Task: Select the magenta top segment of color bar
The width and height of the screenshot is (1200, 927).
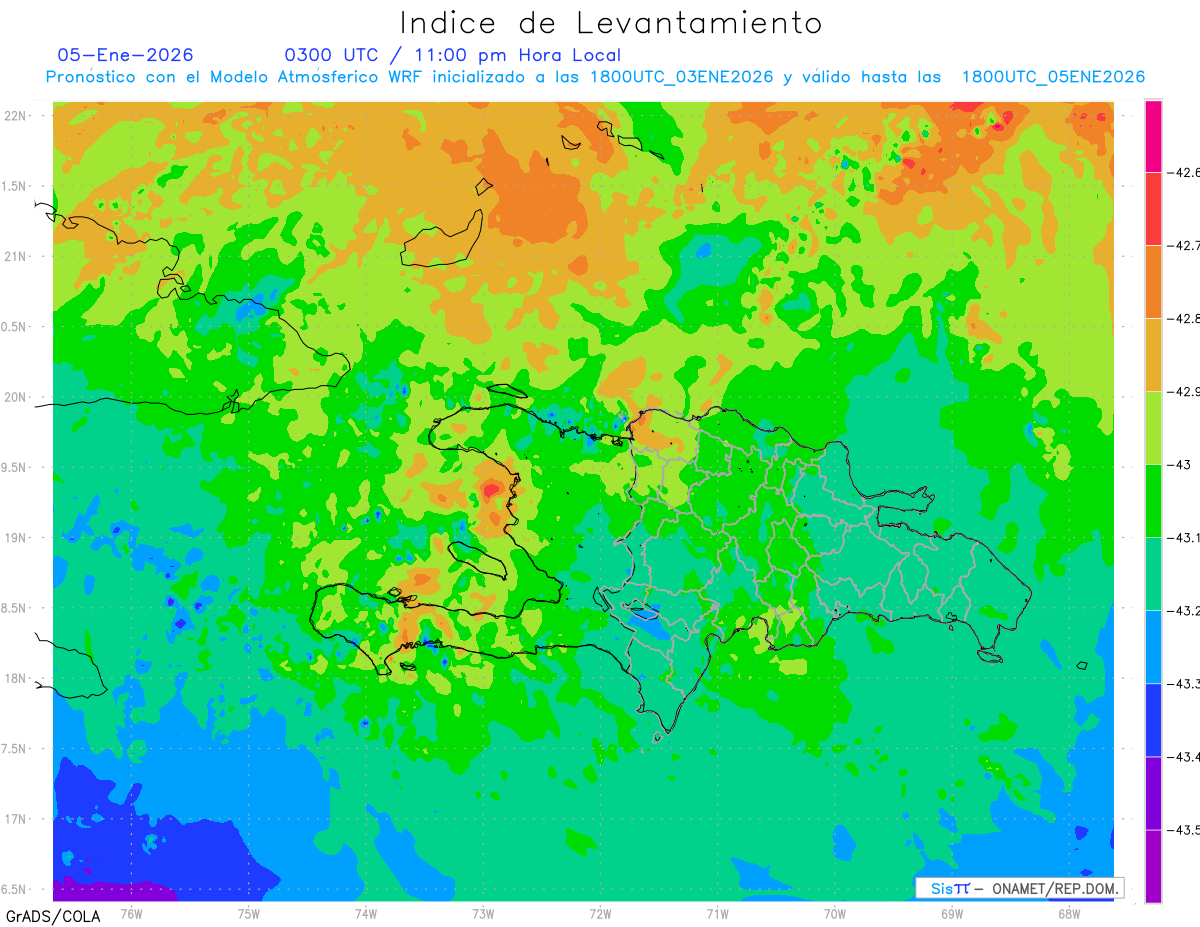Action: click(1153, 136)
